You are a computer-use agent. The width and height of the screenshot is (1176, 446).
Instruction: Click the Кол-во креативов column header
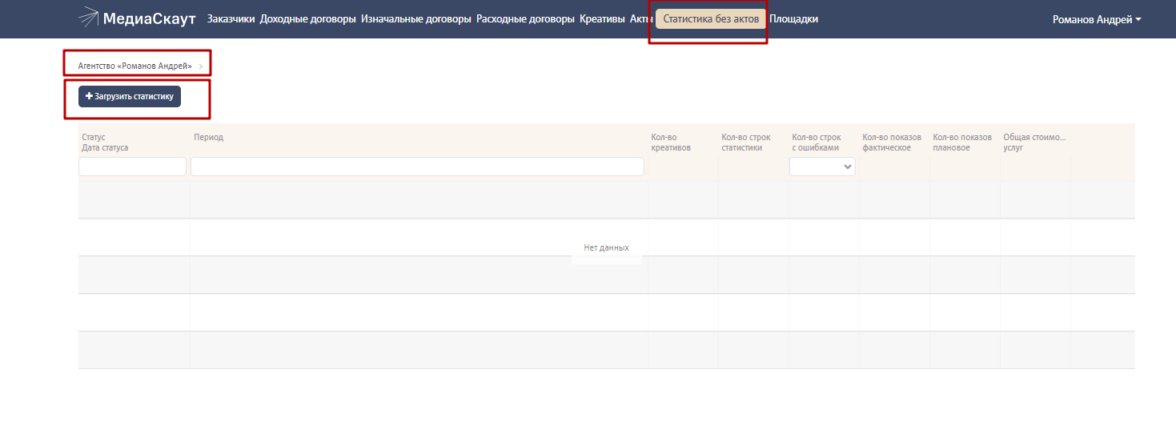[x=670, y=142]
